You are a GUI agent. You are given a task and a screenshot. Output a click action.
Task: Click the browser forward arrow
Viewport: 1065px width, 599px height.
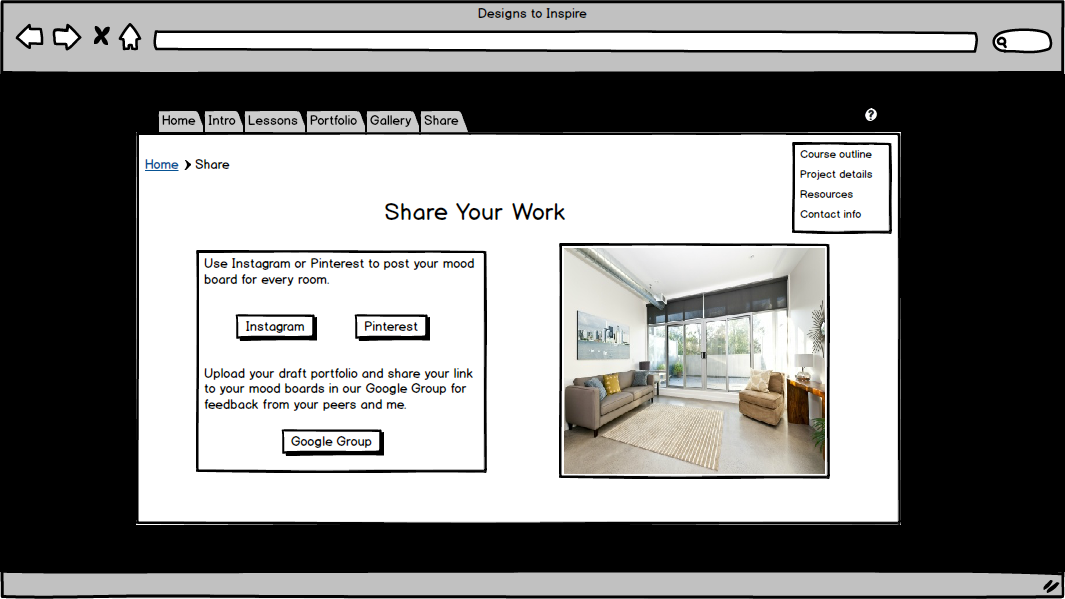pyautogui.click(x=67, y=37)
